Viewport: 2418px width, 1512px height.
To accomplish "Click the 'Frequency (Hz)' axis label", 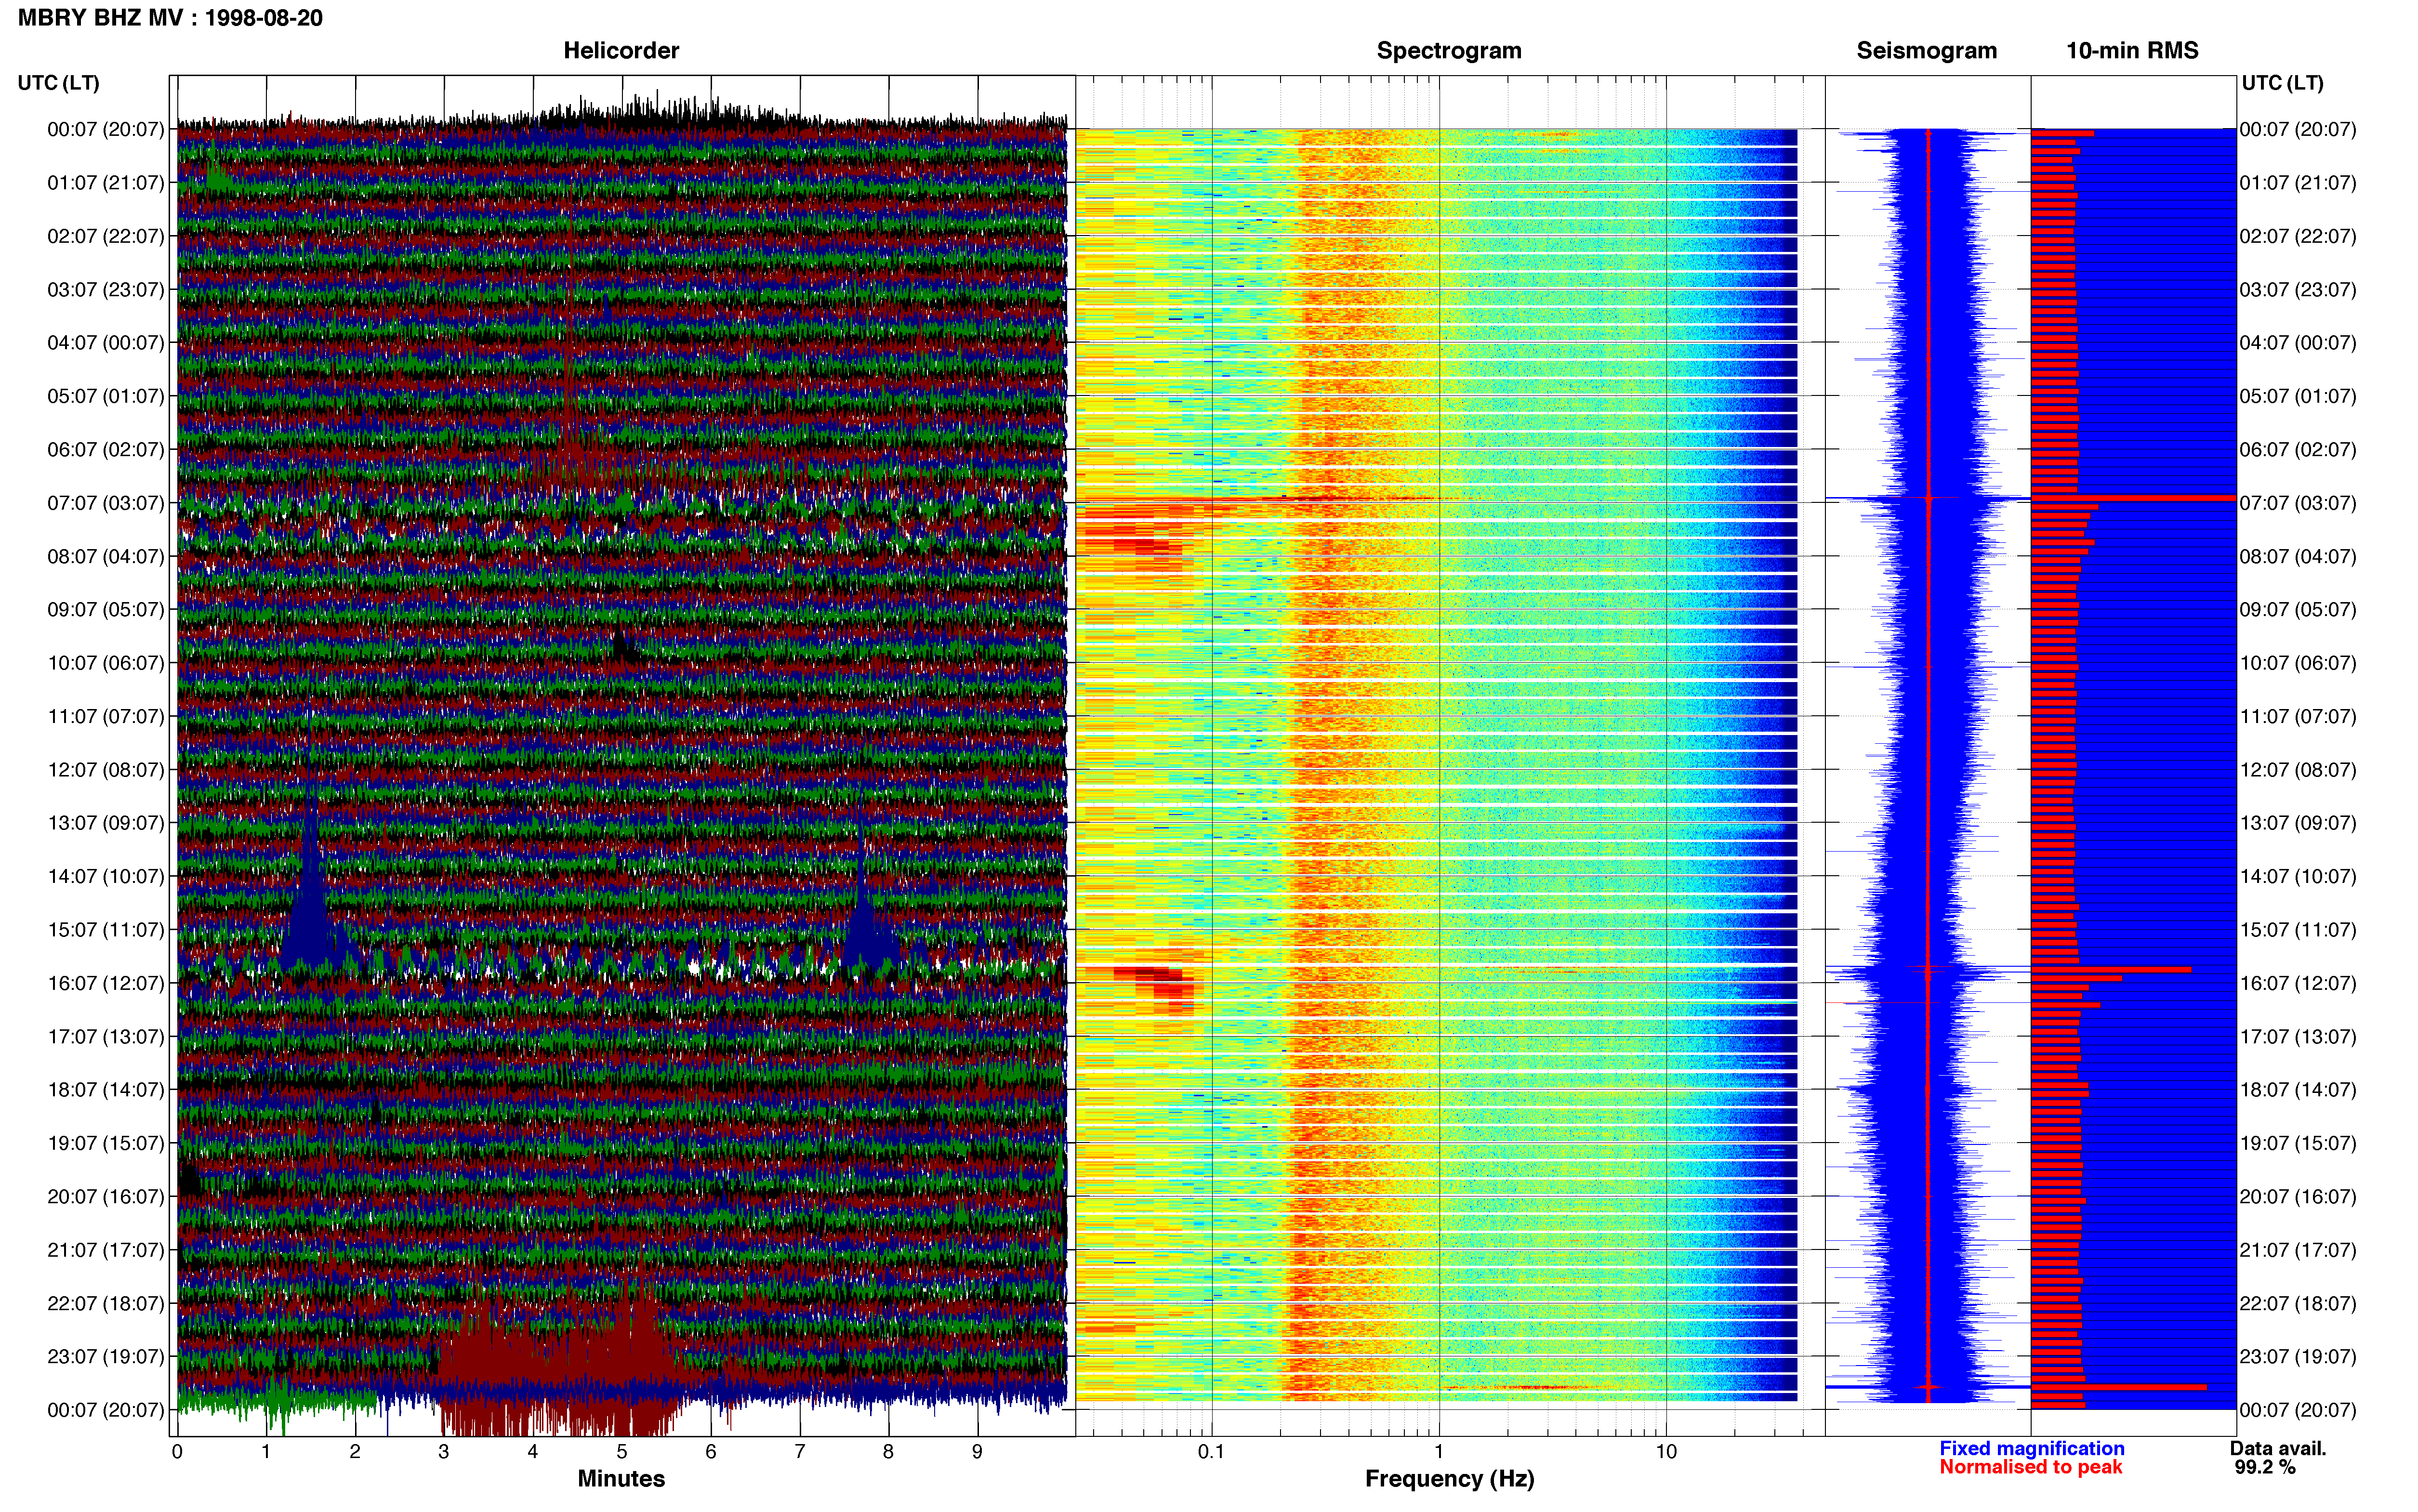I will coord(1449,1479).
